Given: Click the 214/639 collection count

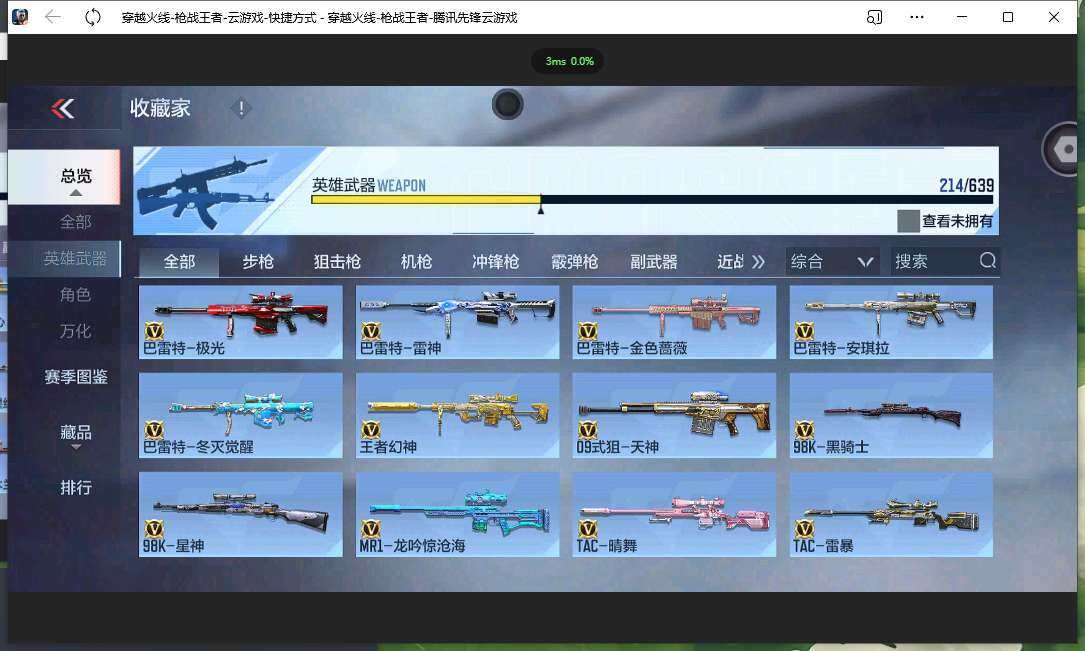Looking at the screenshot, I should coord(966,185).
